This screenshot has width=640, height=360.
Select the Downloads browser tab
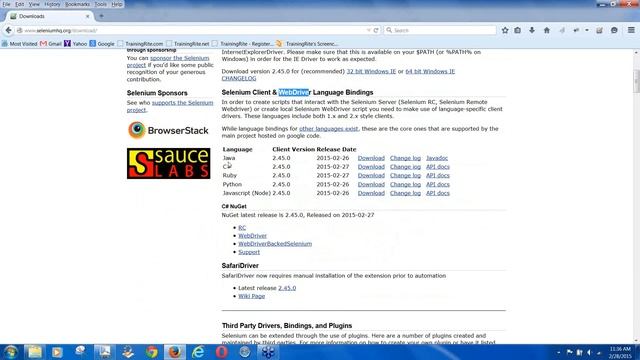tap(50, 16)
